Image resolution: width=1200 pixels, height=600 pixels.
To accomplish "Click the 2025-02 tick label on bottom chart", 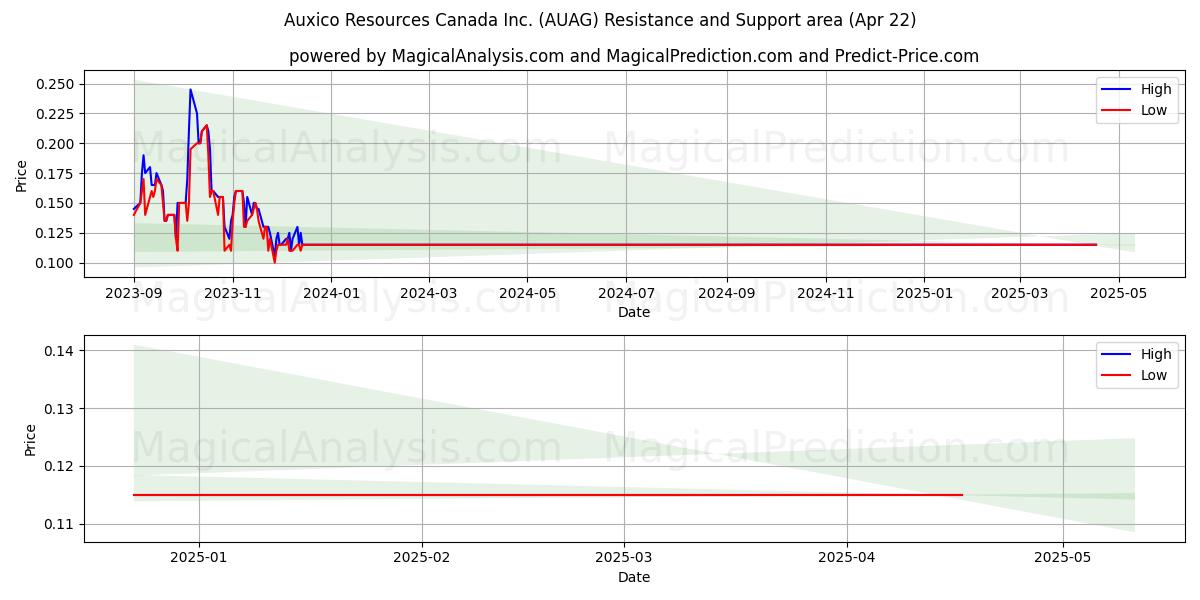I will tap(422, 558).
